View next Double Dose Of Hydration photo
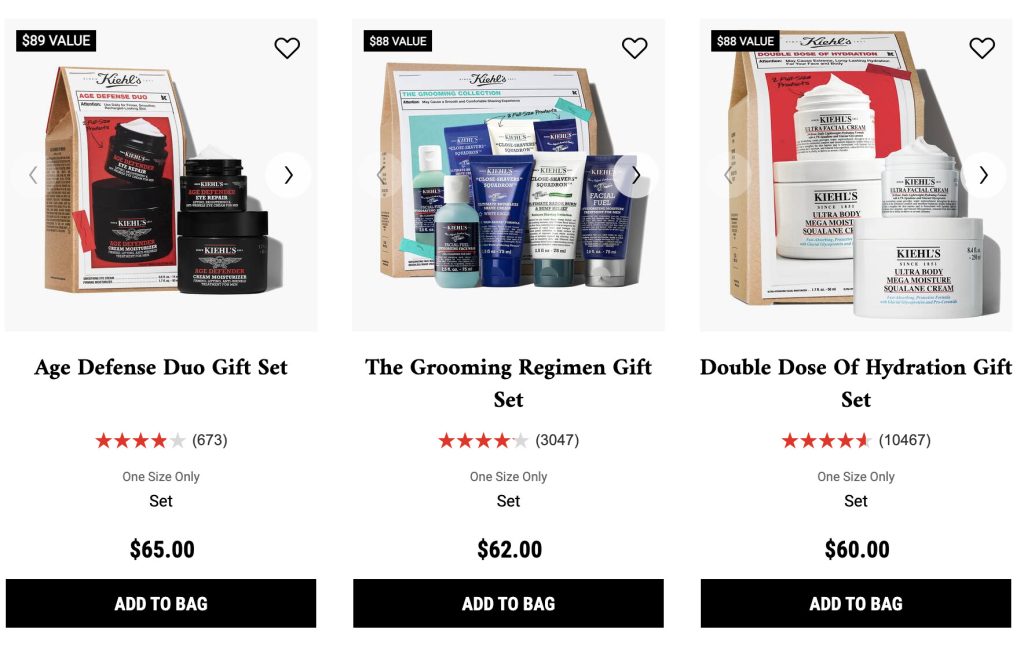 point(983,174)
